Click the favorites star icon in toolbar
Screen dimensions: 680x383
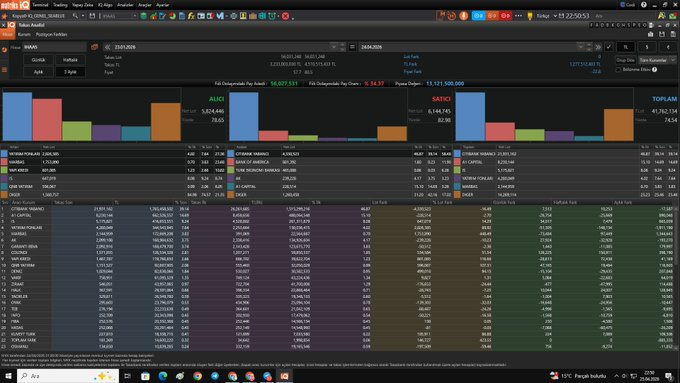pos(4,16)
